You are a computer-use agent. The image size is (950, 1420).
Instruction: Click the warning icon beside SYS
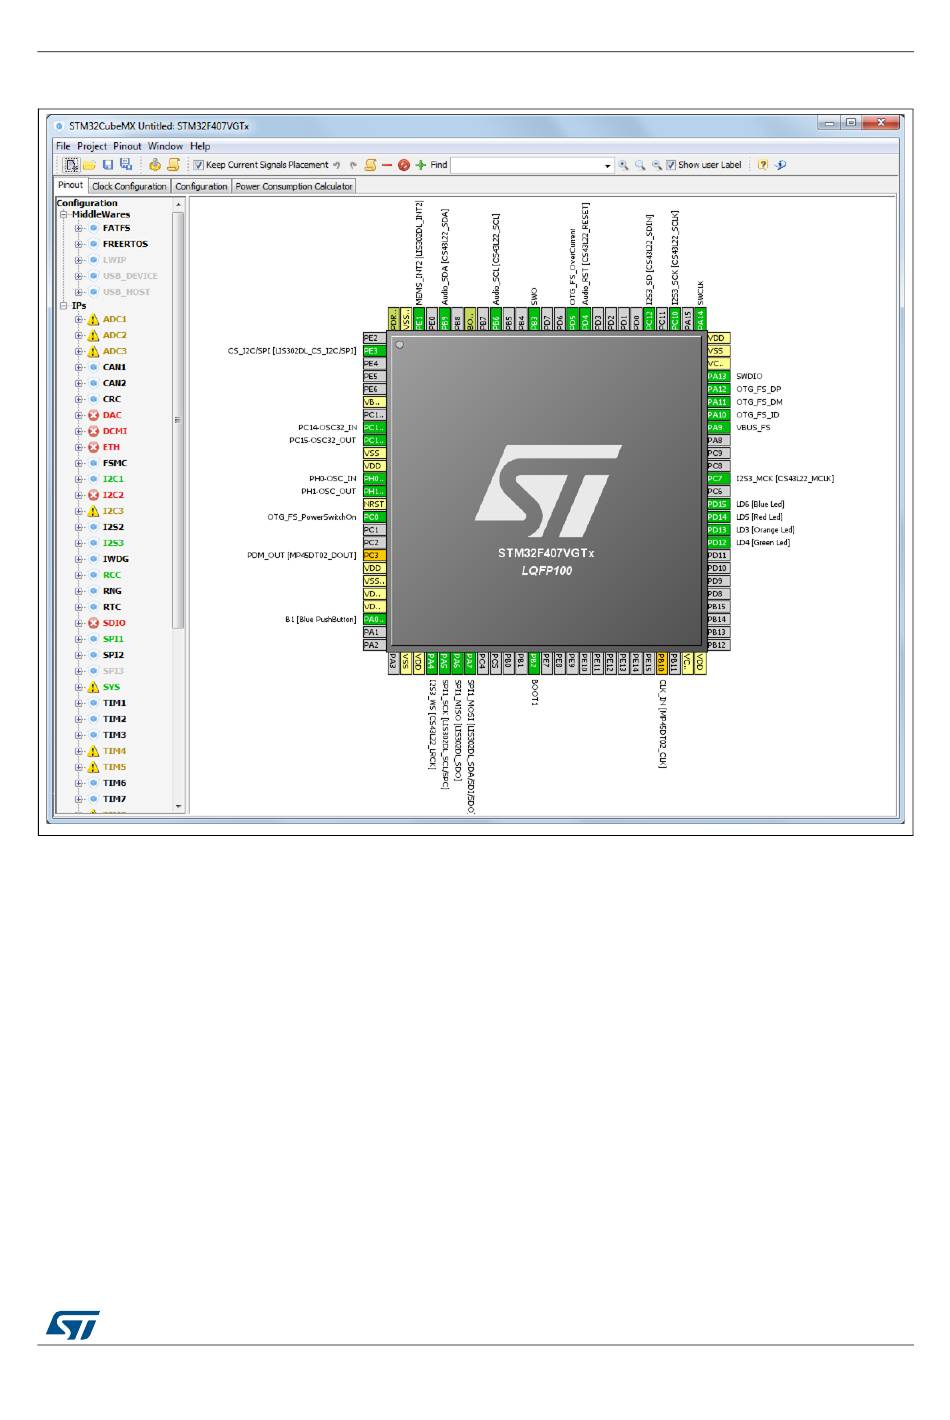(x=93, y=688)
